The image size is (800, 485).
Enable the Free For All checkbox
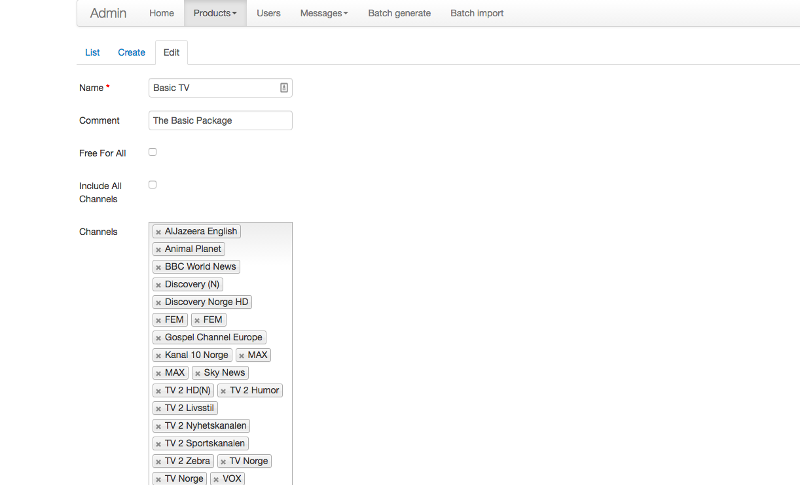(153, 152)
